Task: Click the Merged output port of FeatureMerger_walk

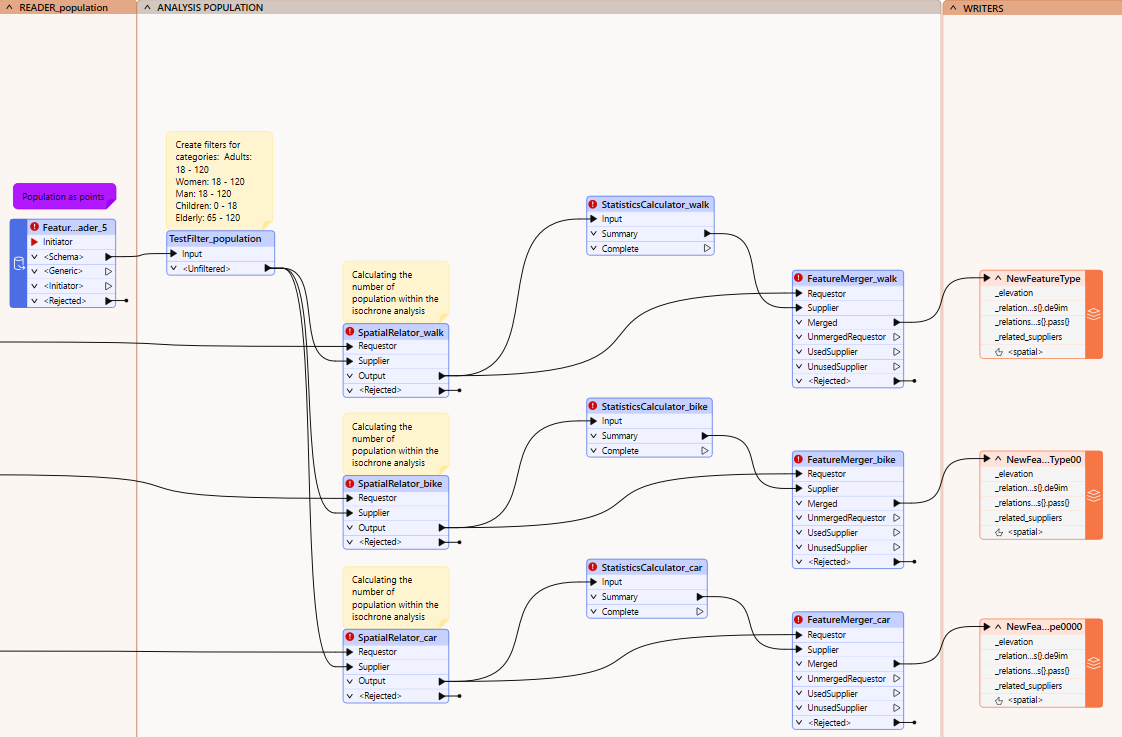Action: 897,323
